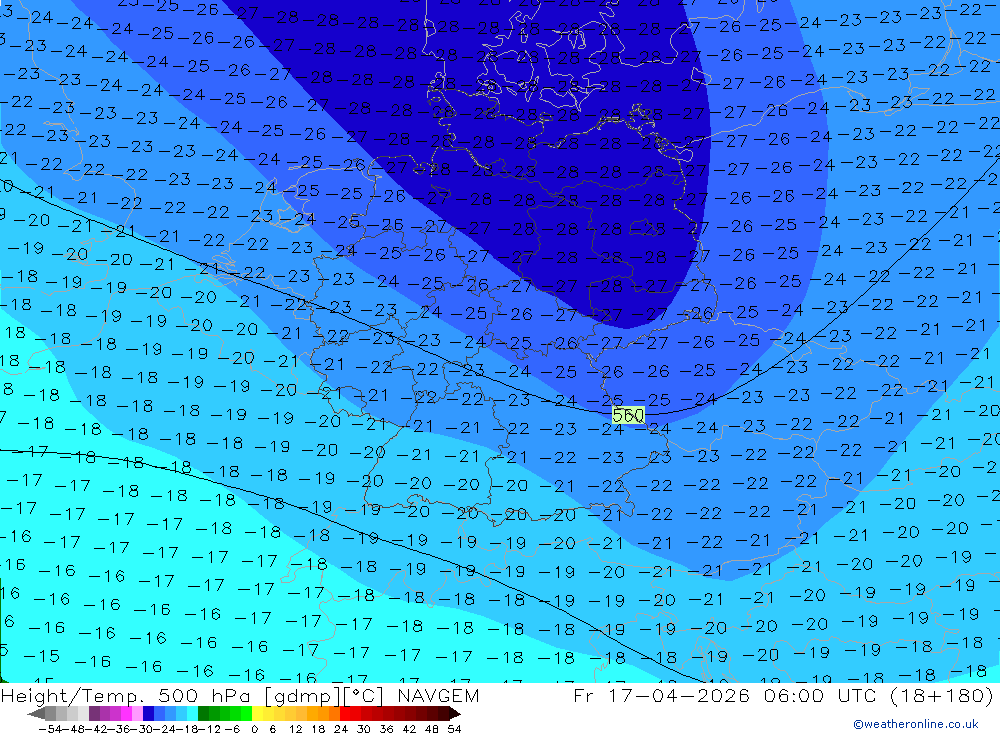This screenshot has width=1000, height=733.
Task: Click the legend label '54'
Action: pos(454,729)
